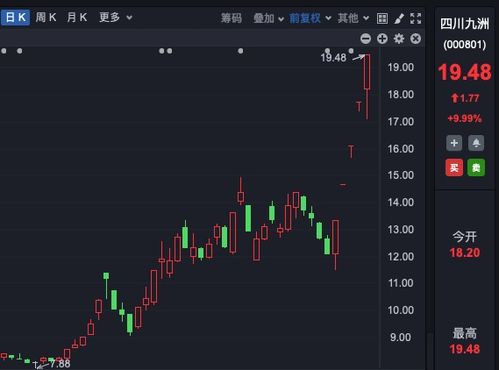Switch to the 日K daily chart tab
This screenshot has width=499, height=370.
15,17
